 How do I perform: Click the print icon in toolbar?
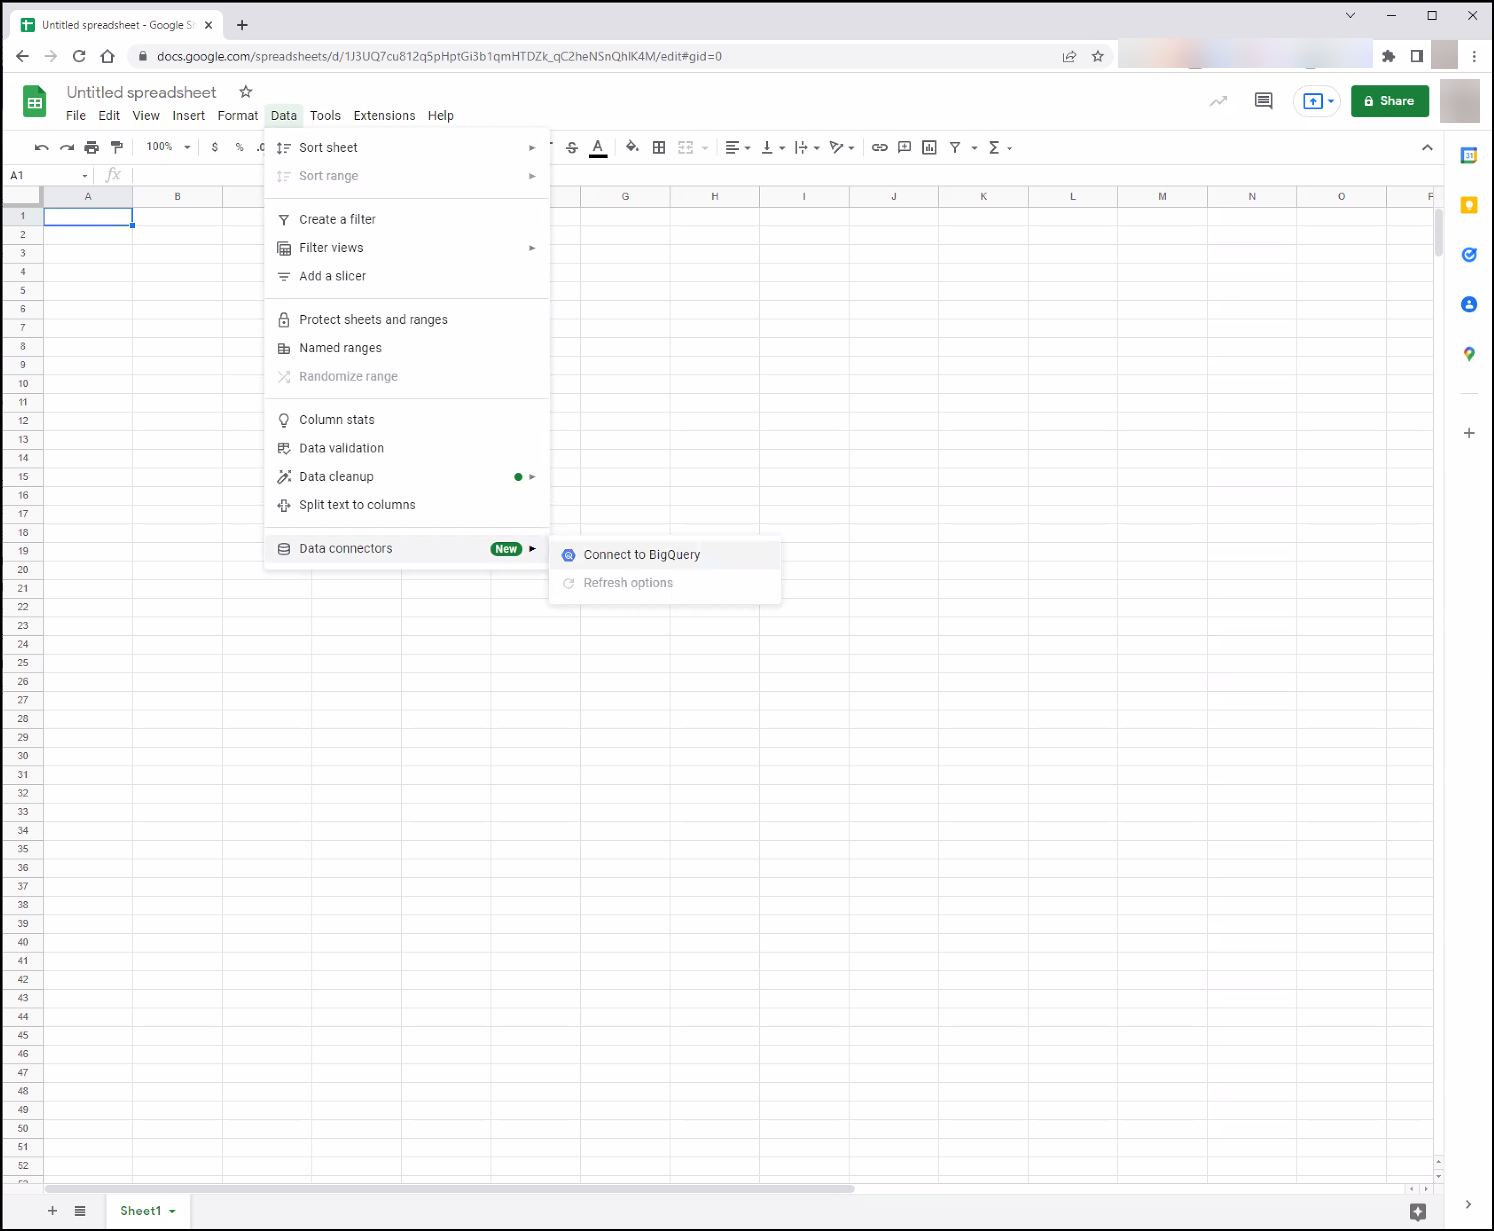92,147
